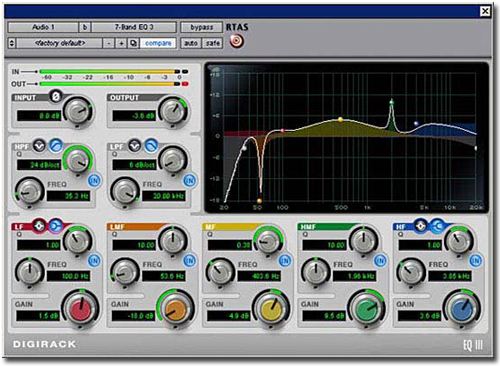
Task: Open the insert position b selector
Action: point(85,27)
